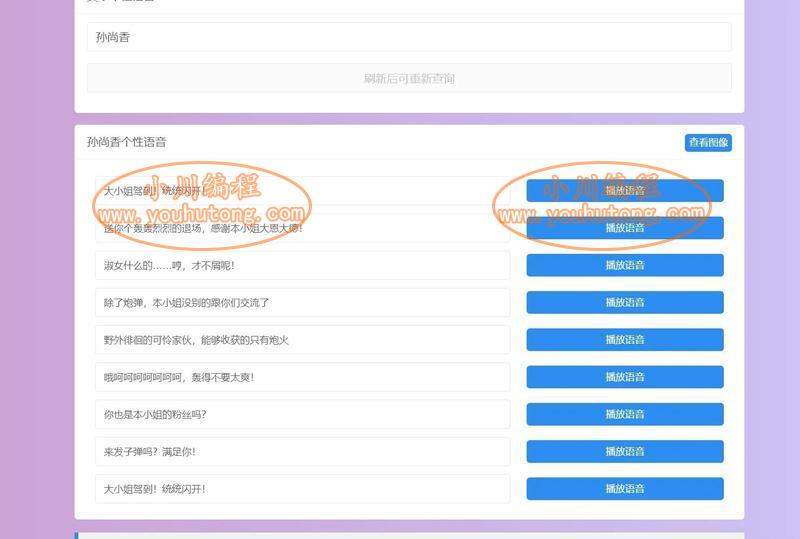The height and width of the screenshot is (539, 800).
Task: Play voice for first 大小姐驾到 line at list top
Action: pyautogui.click(x=624, y=191)
